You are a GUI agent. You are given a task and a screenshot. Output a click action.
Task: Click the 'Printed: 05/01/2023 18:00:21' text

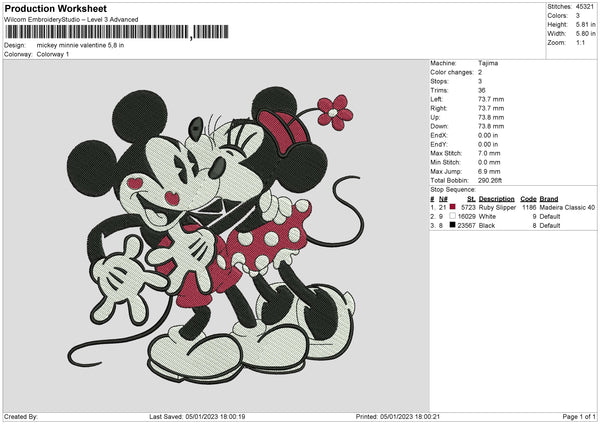[x=398, y=416]
